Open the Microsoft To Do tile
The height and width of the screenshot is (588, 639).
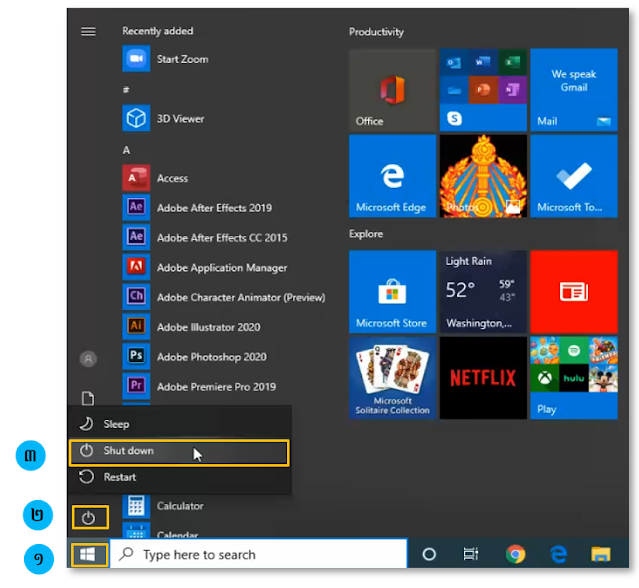tap(574, 176)
